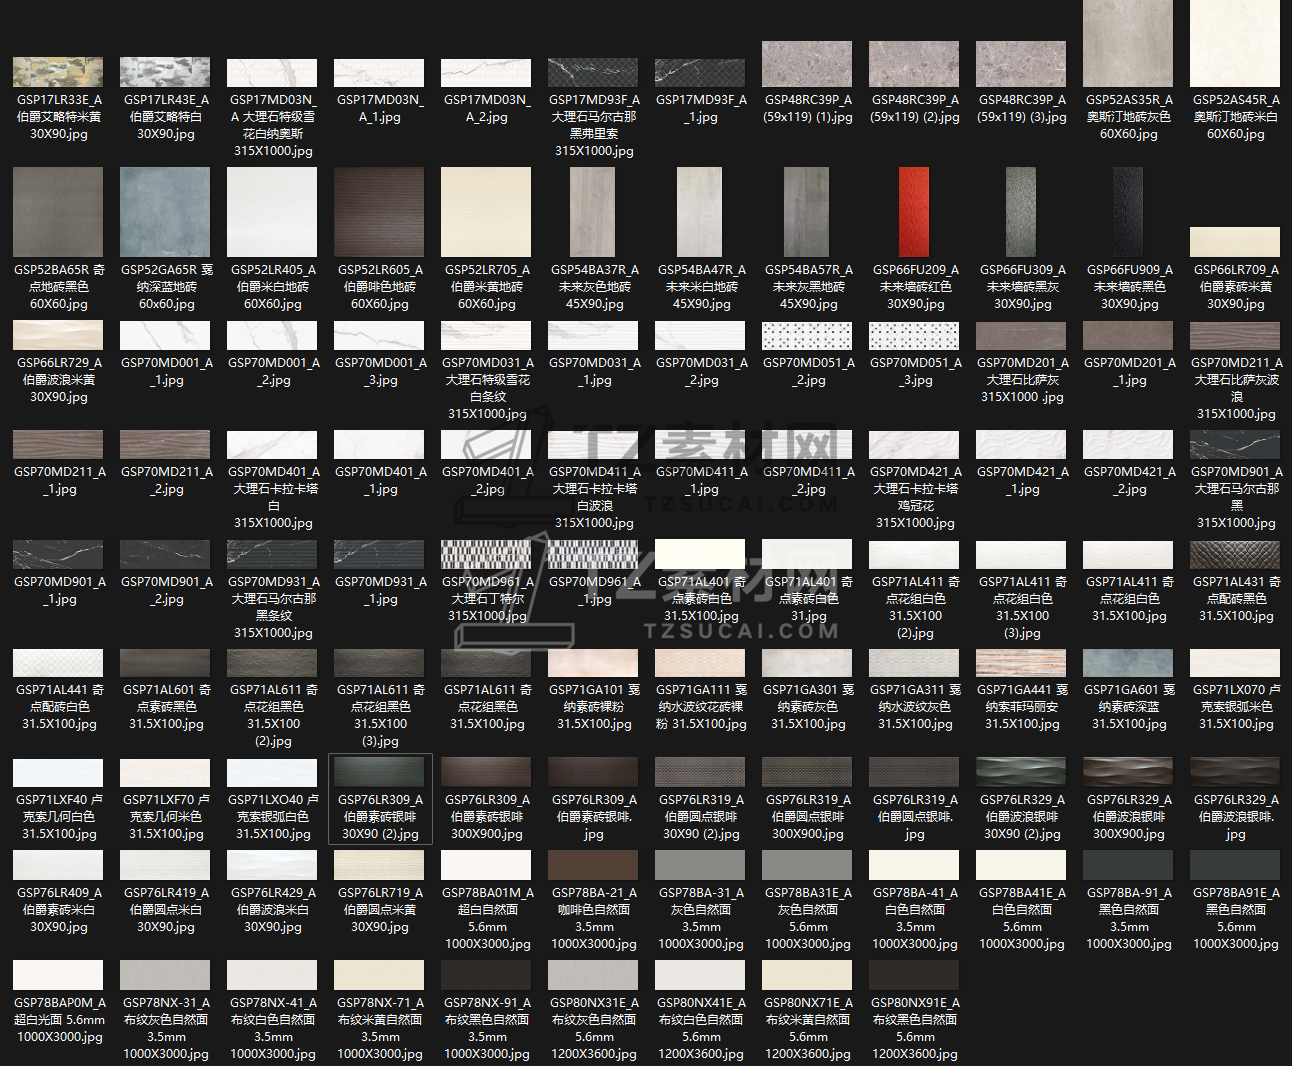This screenshot has height=1066, width=1292.
Task: Select the GSP71AL441 奇点配砖白色 thumbnail
Action: [x=58, y=663]
